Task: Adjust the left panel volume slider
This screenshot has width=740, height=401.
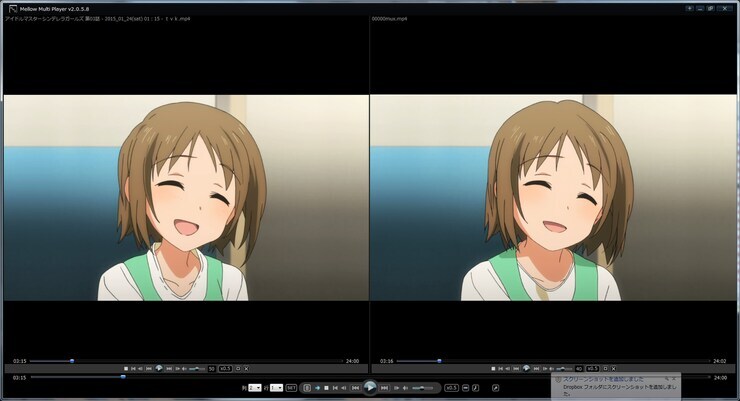Action: 197,368
